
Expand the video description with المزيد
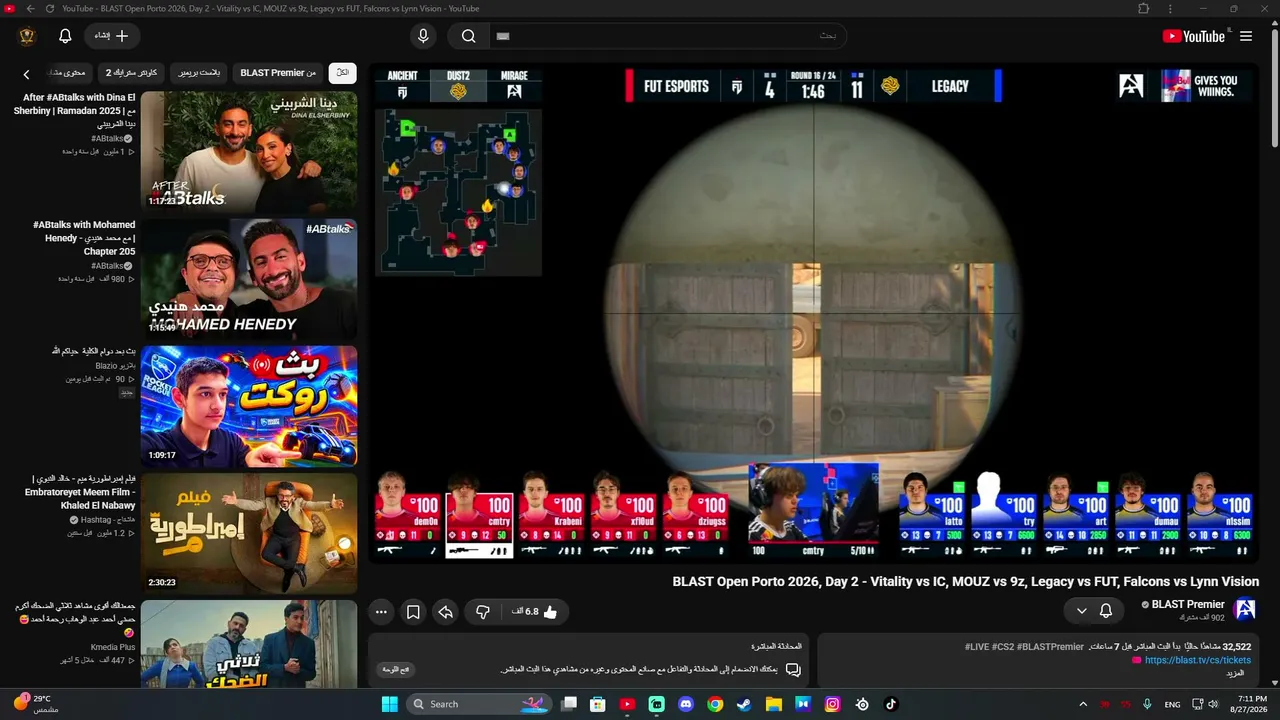click(x=1236, y=673)
